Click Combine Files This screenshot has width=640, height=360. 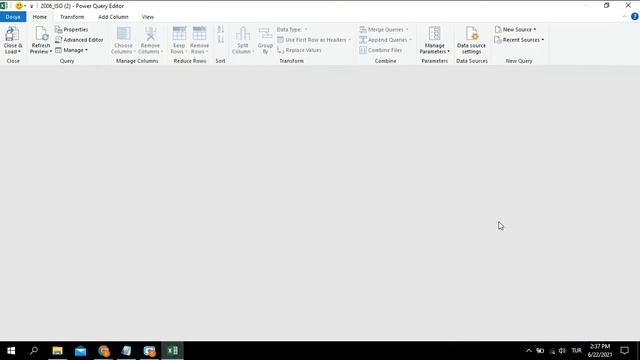click(x=381, y=50)
